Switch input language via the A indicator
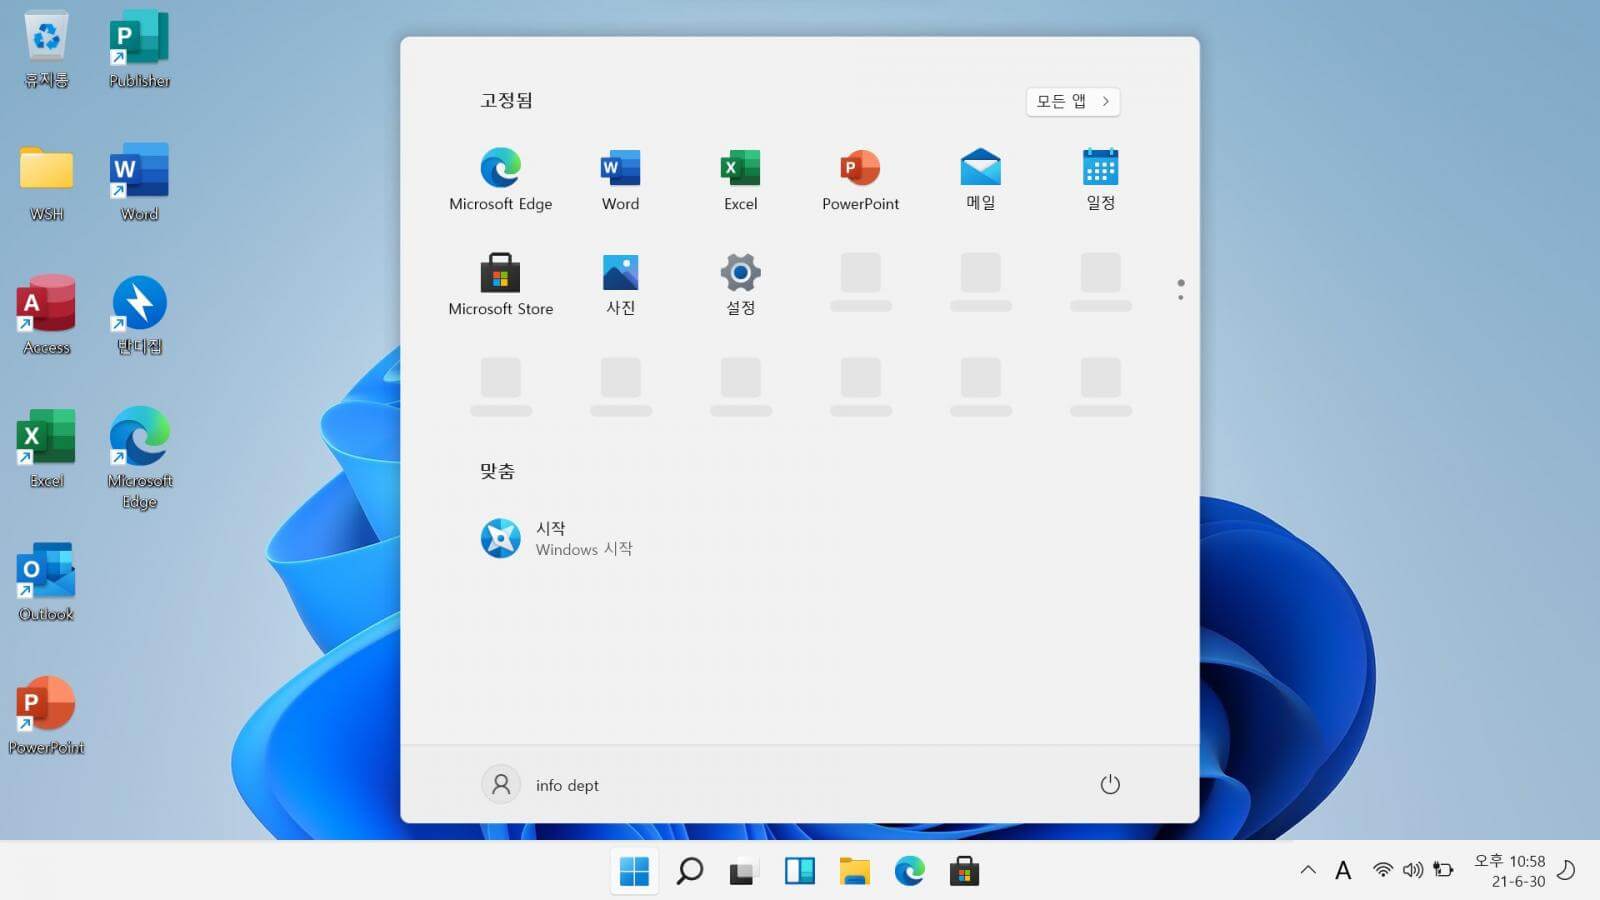The height and width of the screenshot is (900, 1600). [x=1343, y=871]
